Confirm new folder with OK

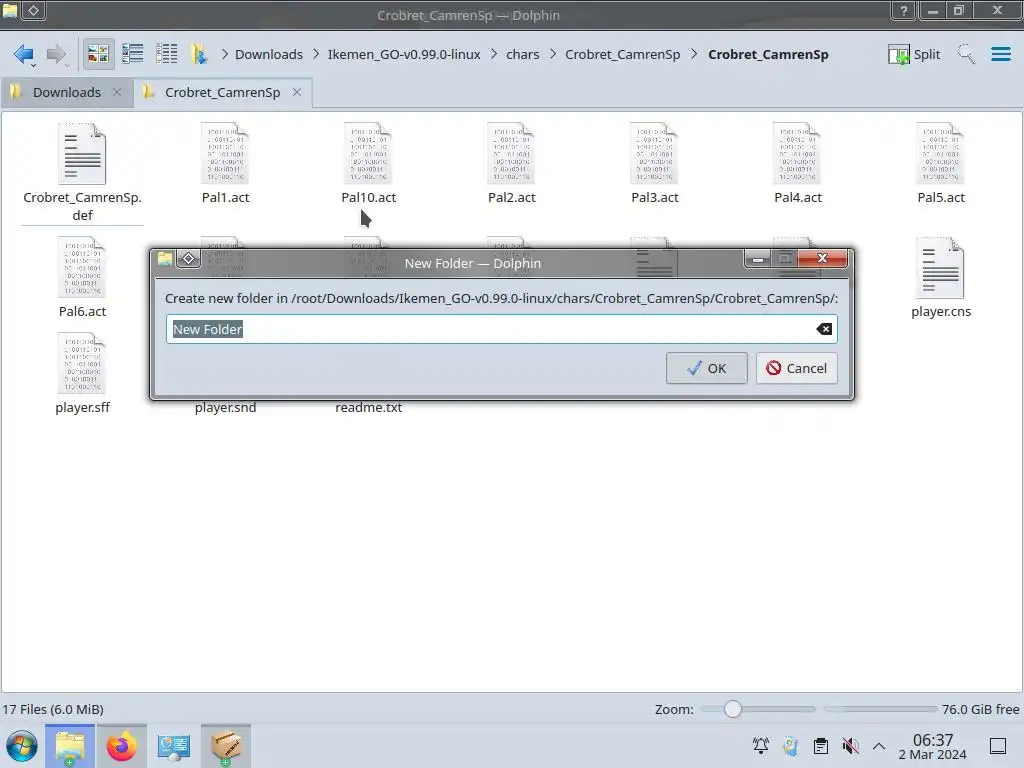(707, 368)
